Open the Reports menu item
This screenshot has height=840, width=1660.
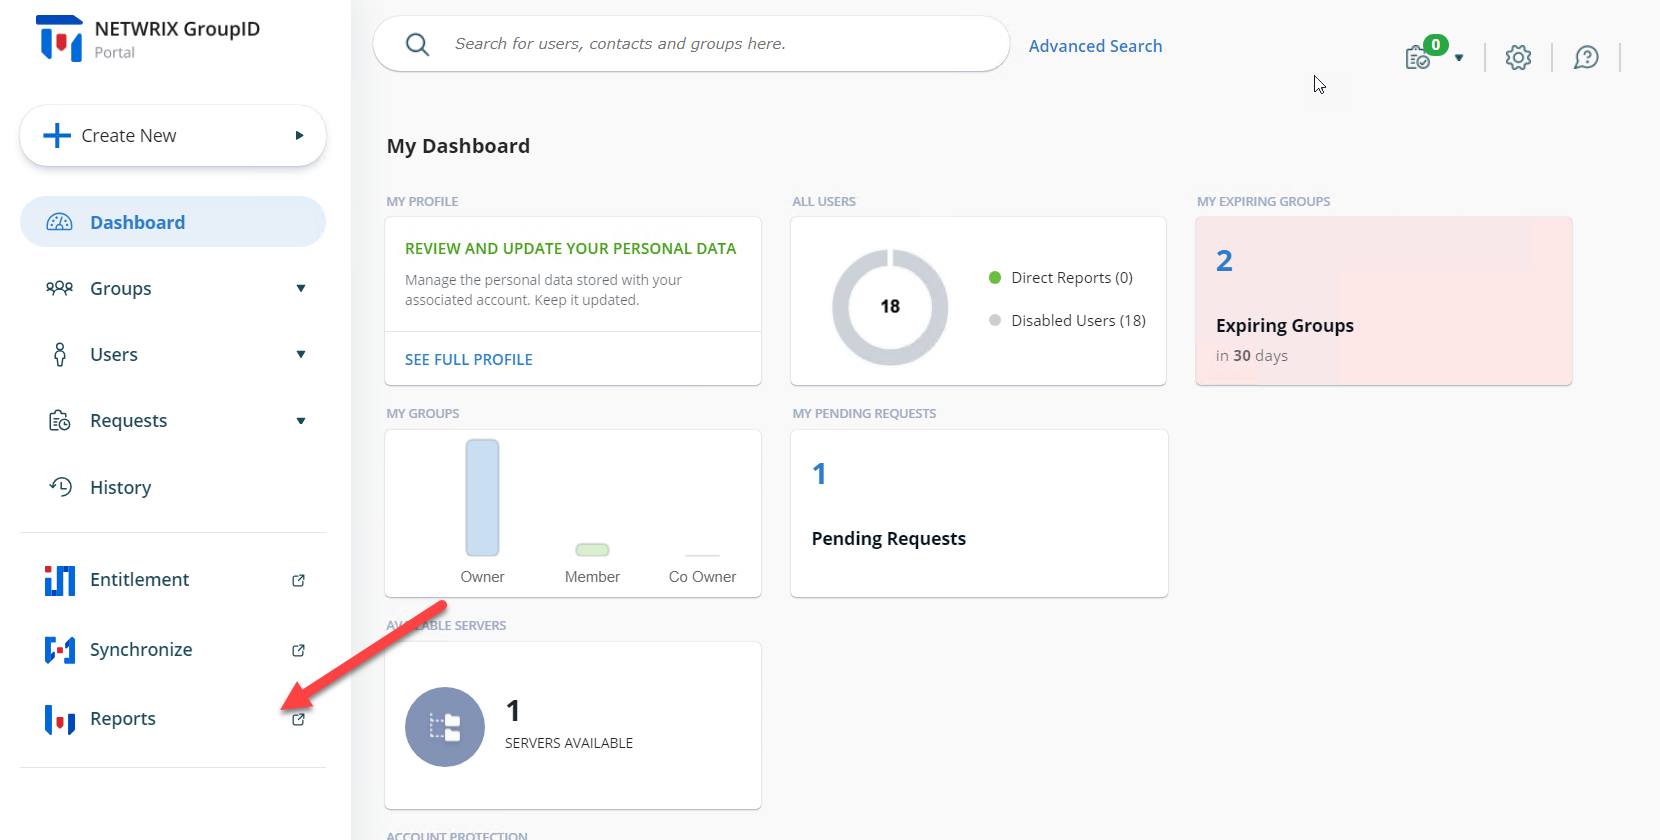click(173, 719)
